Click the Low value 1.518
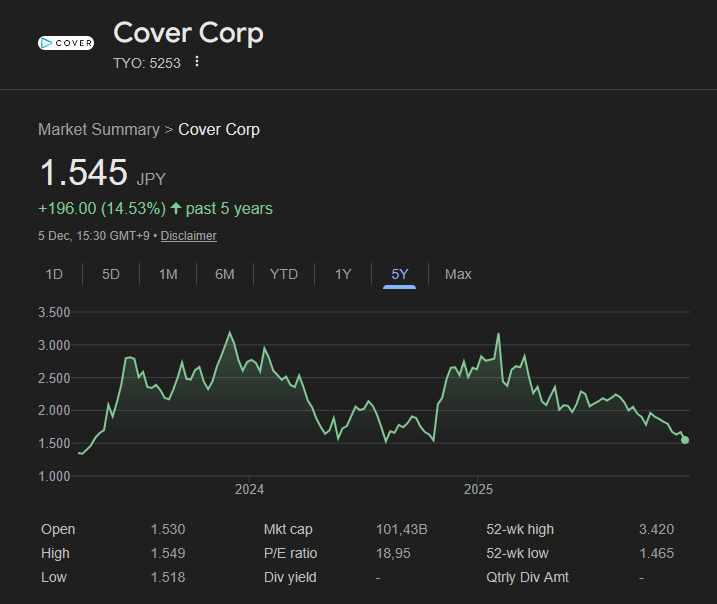The width and height of the screenshot is (717, 604). [x=168, y=577]
